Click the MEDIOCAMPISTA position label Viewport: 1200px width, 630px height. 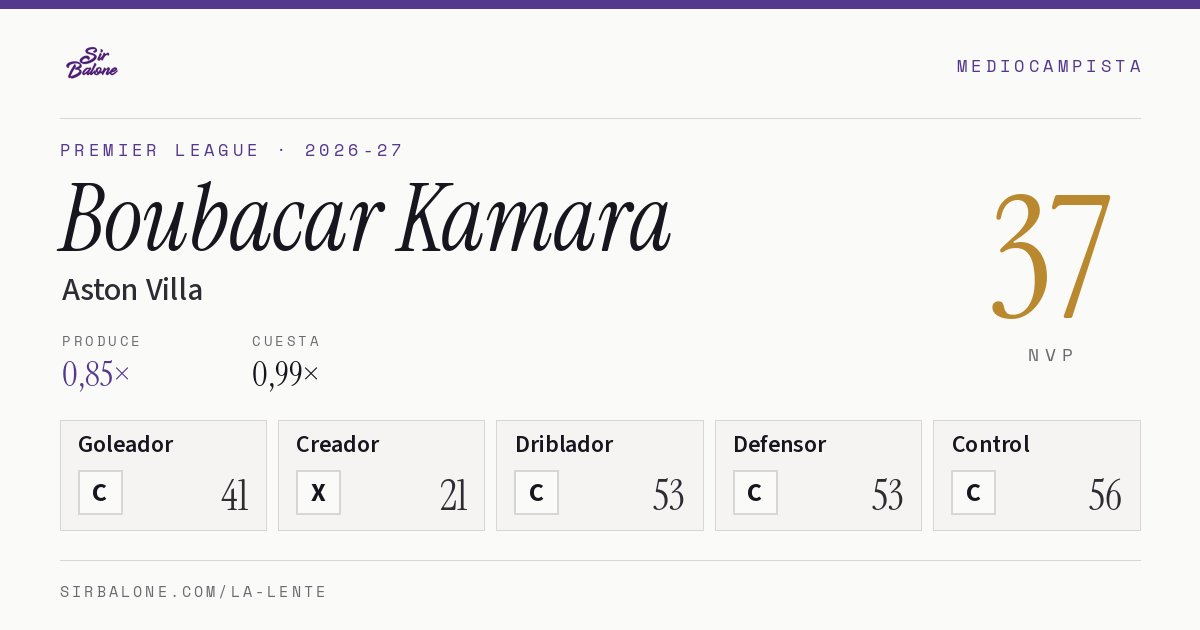point(1049,66)
